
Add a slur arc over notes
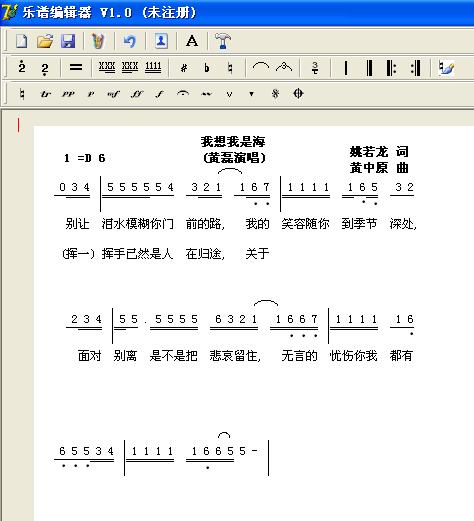point(261,66)
